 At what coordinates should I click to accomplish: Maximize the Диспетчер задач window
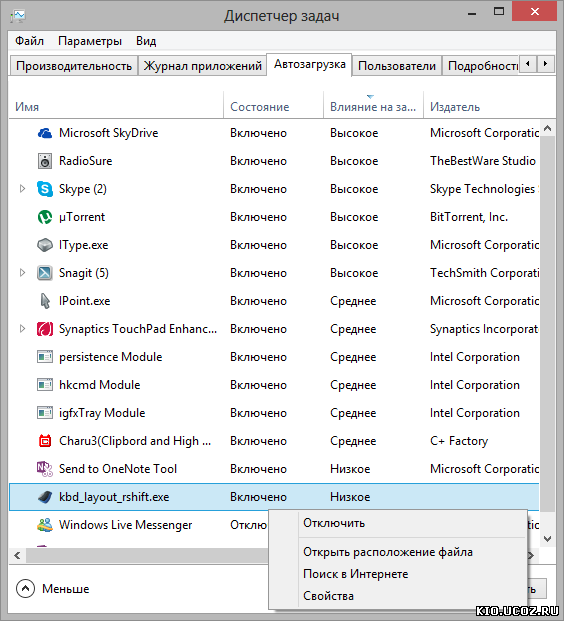(499, 12)
